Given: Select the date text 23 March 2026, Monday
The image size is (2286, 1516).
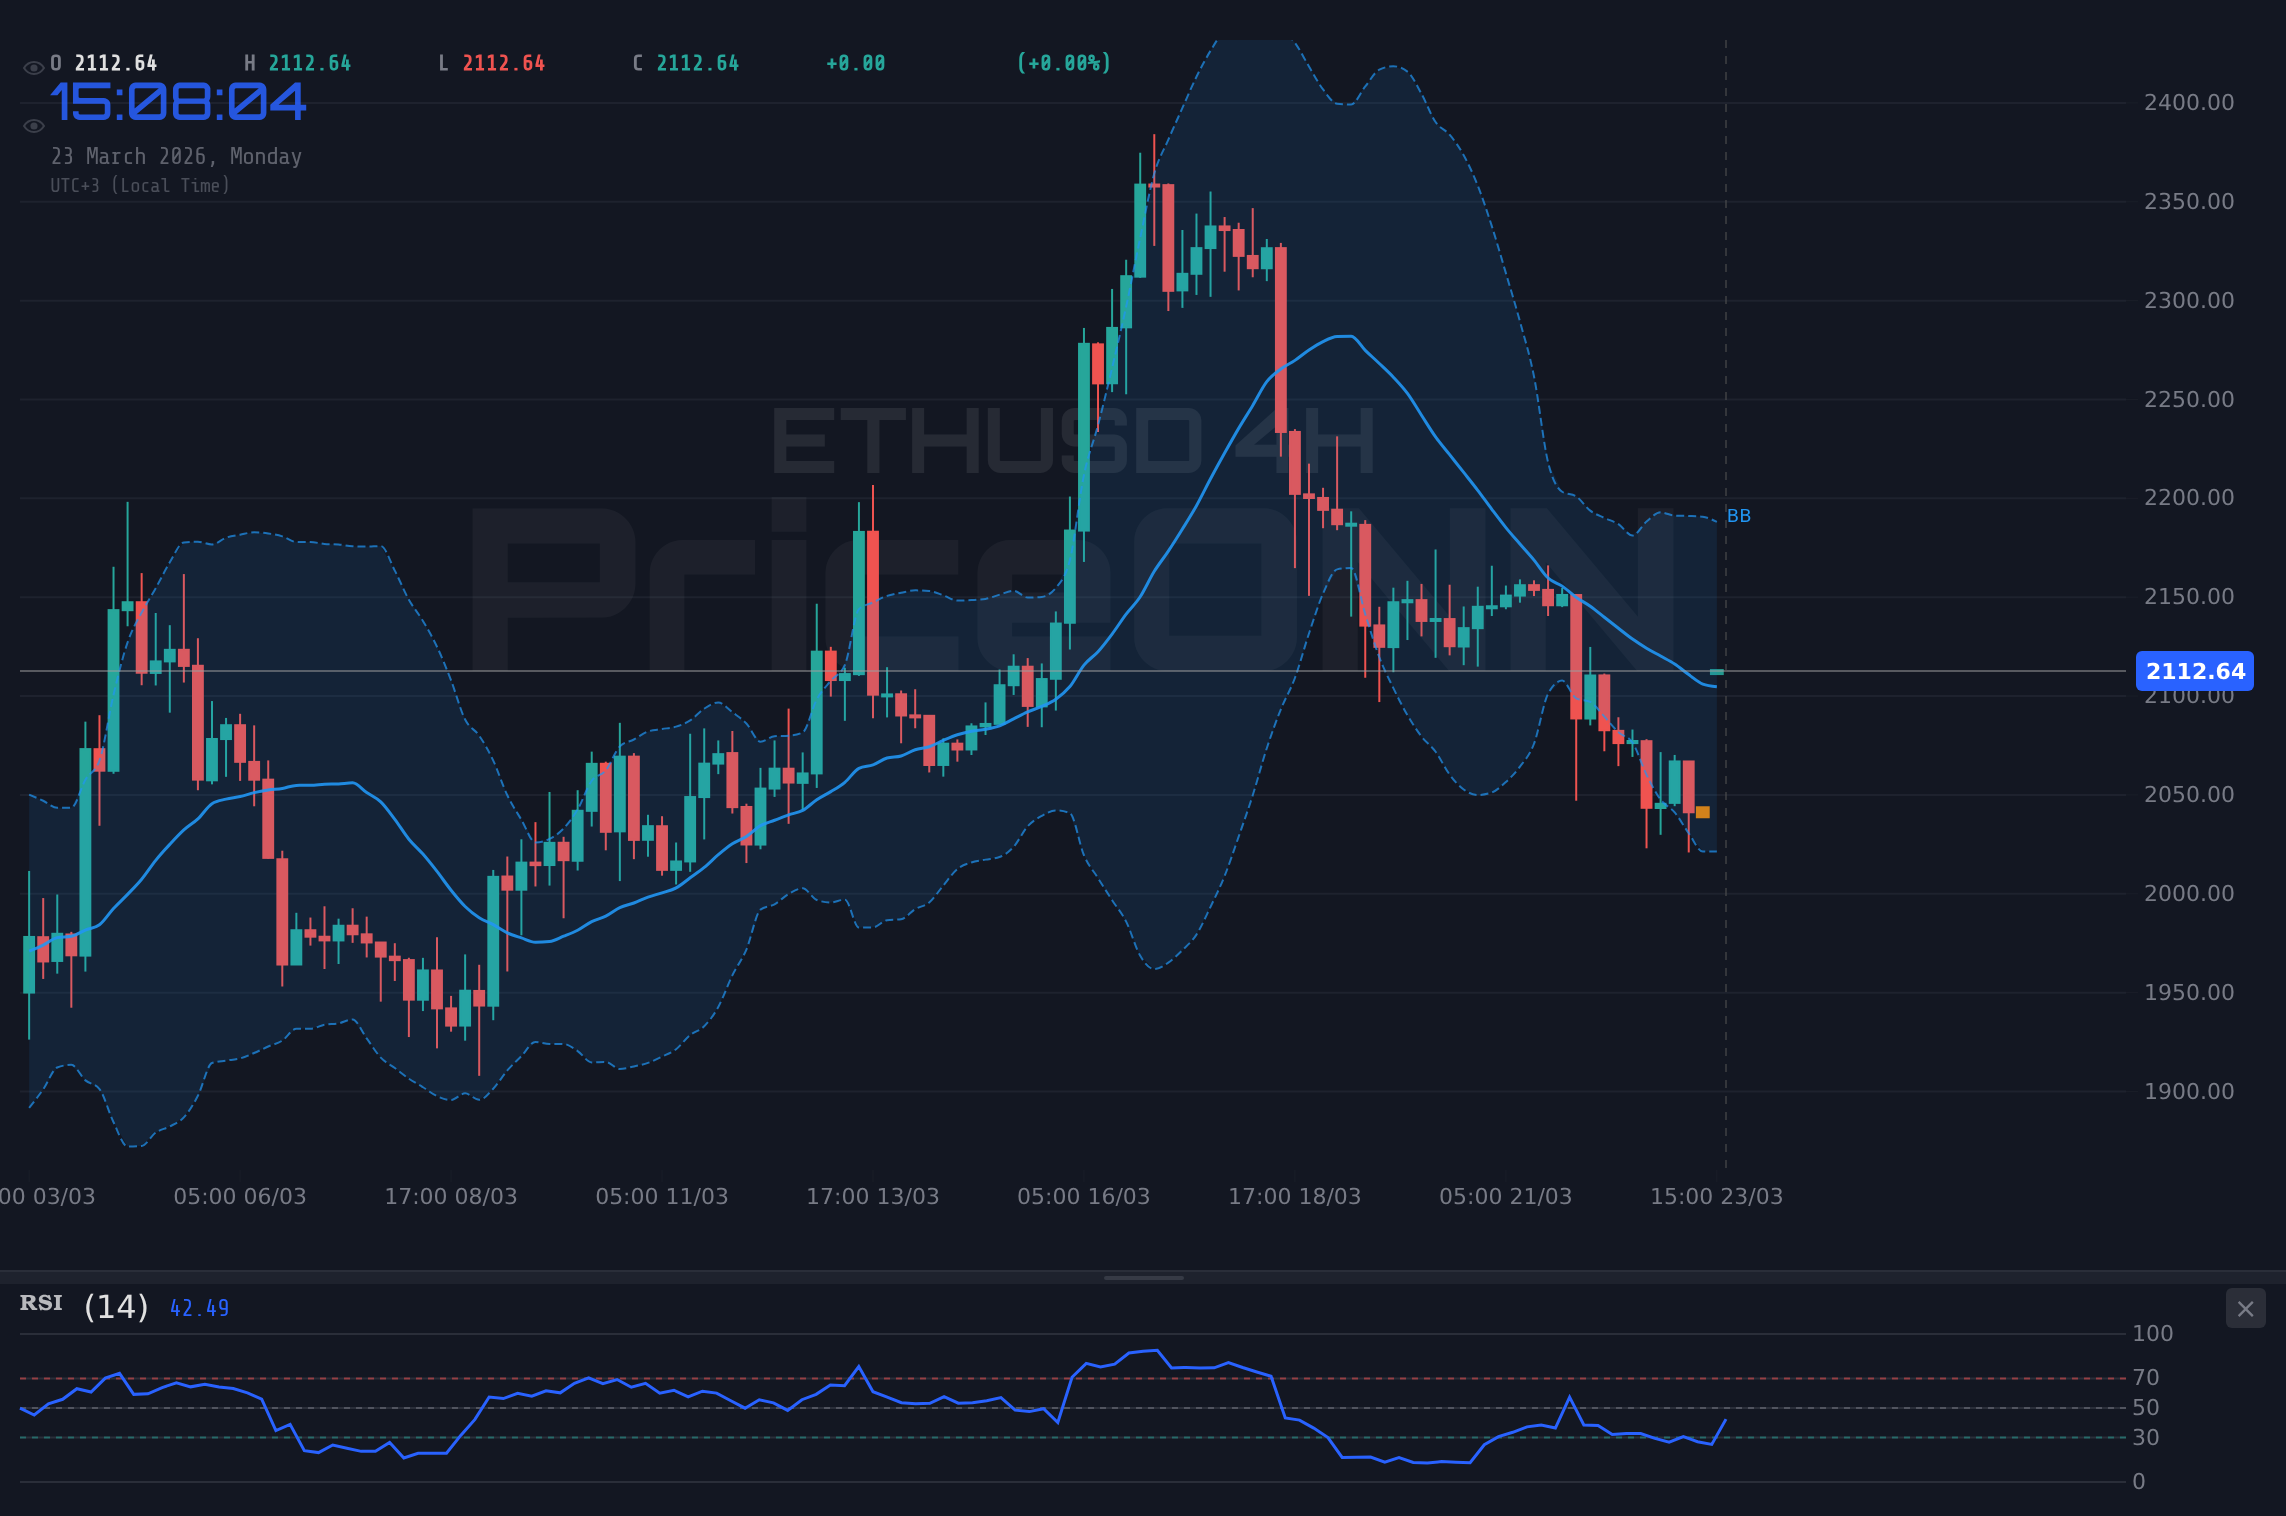Looking at the screenshot, I should pos(177,156).
